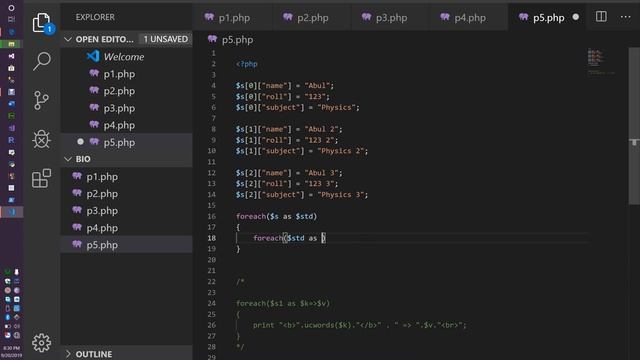Select p4.php in Open Editors list
Viewport: 640px width, 360px height.
click(x=127, y=125)
